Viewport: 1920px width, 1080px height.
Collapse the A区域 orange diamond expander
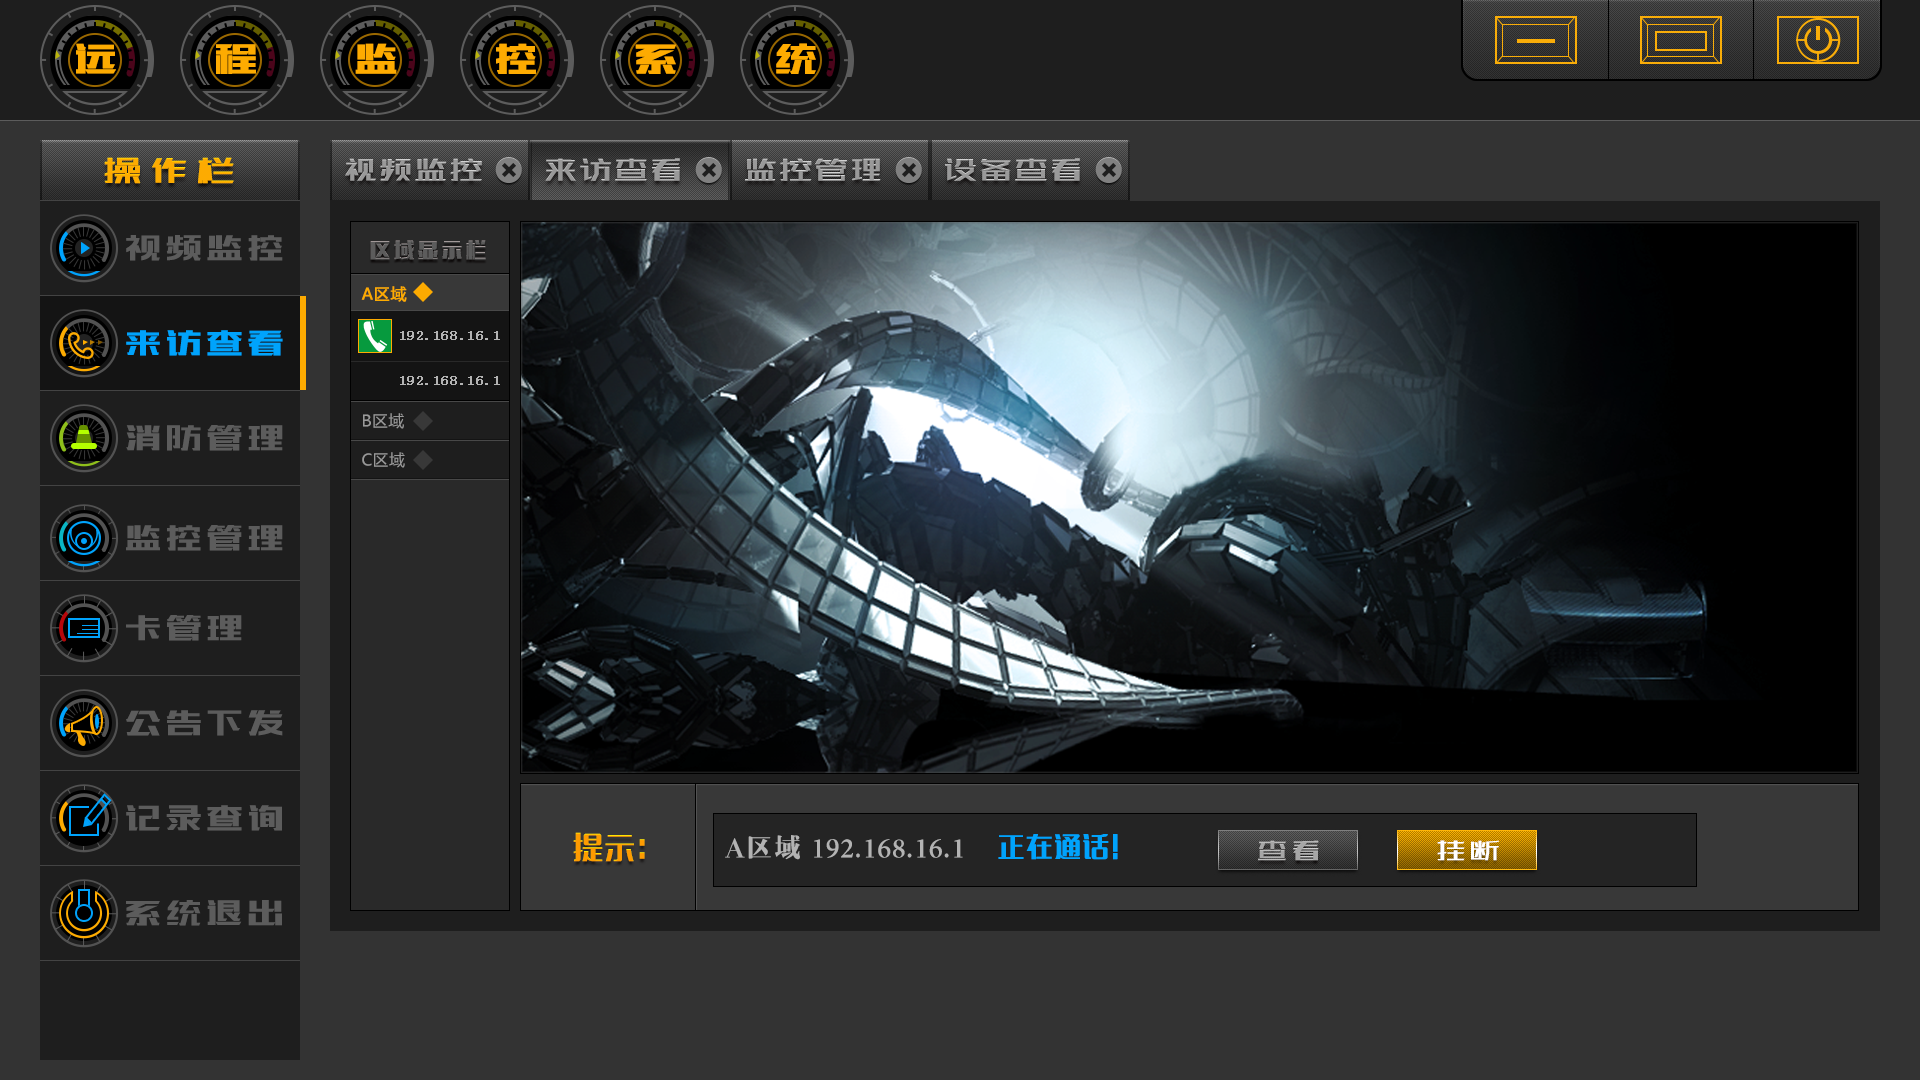(x=423, y=292)
